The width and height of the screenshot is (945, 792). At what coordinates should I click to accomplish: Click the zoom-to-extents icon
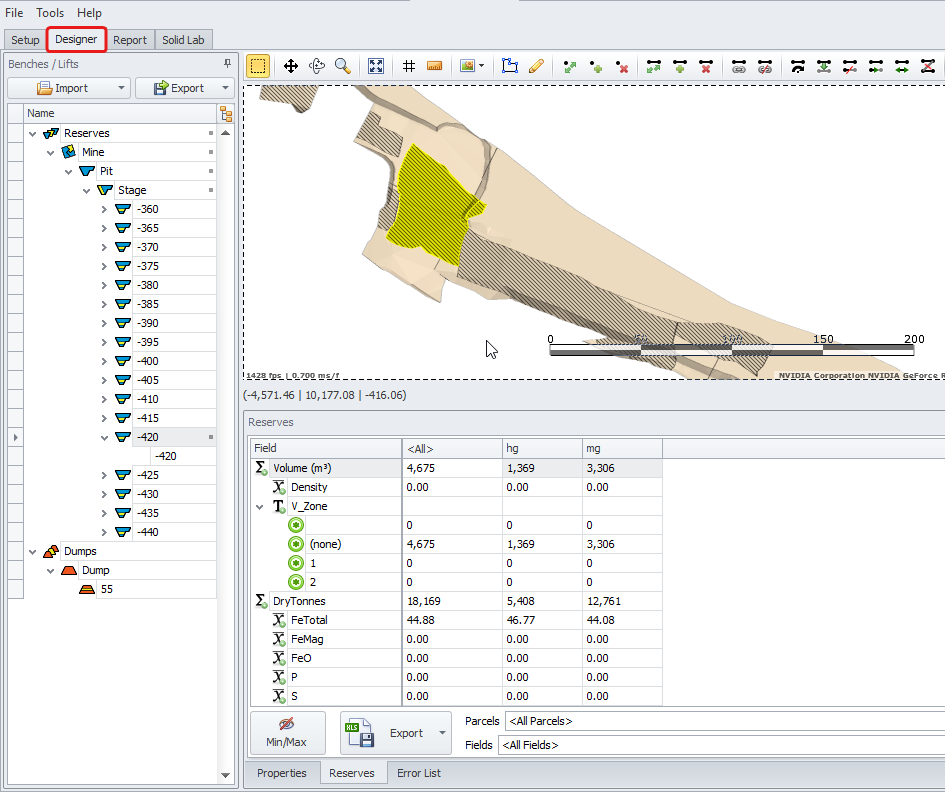[x=376, y=66]
